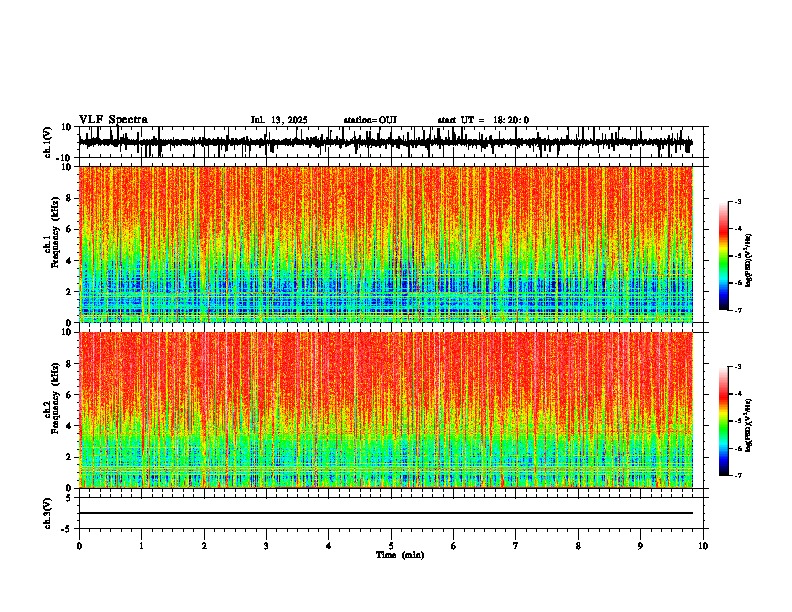Click the "-7" label on ch.1 colorbar
Viewport: 792px width, 612px height.
click(738, 310)
